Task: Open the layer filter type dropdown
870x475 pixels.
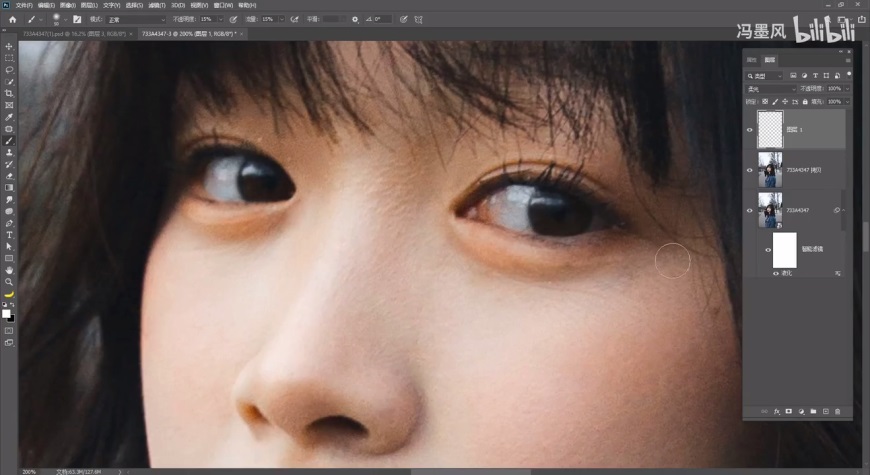Action: (764, 75)
